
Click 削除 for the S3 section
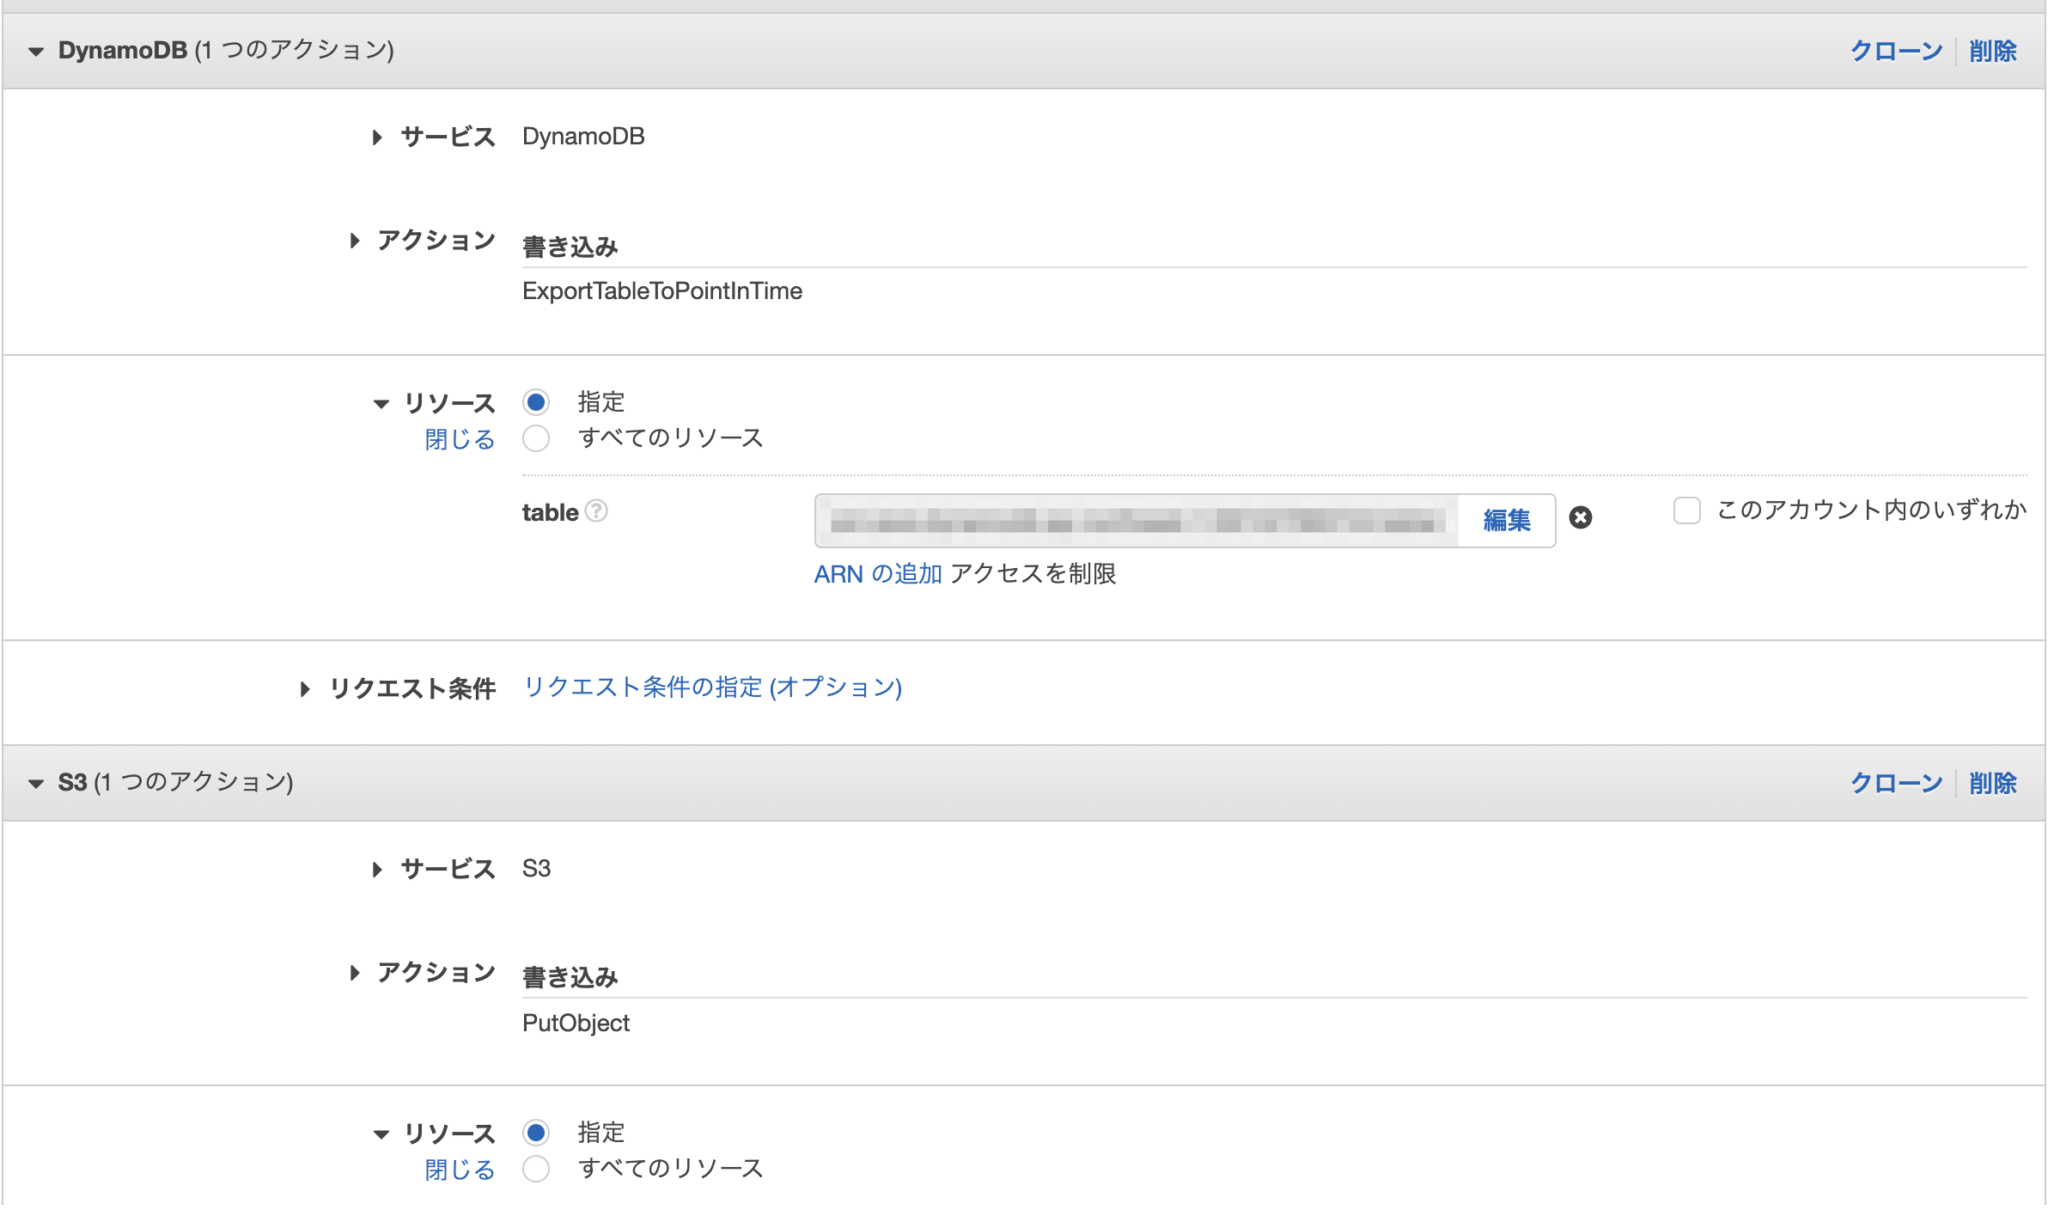click(1992, 783)
